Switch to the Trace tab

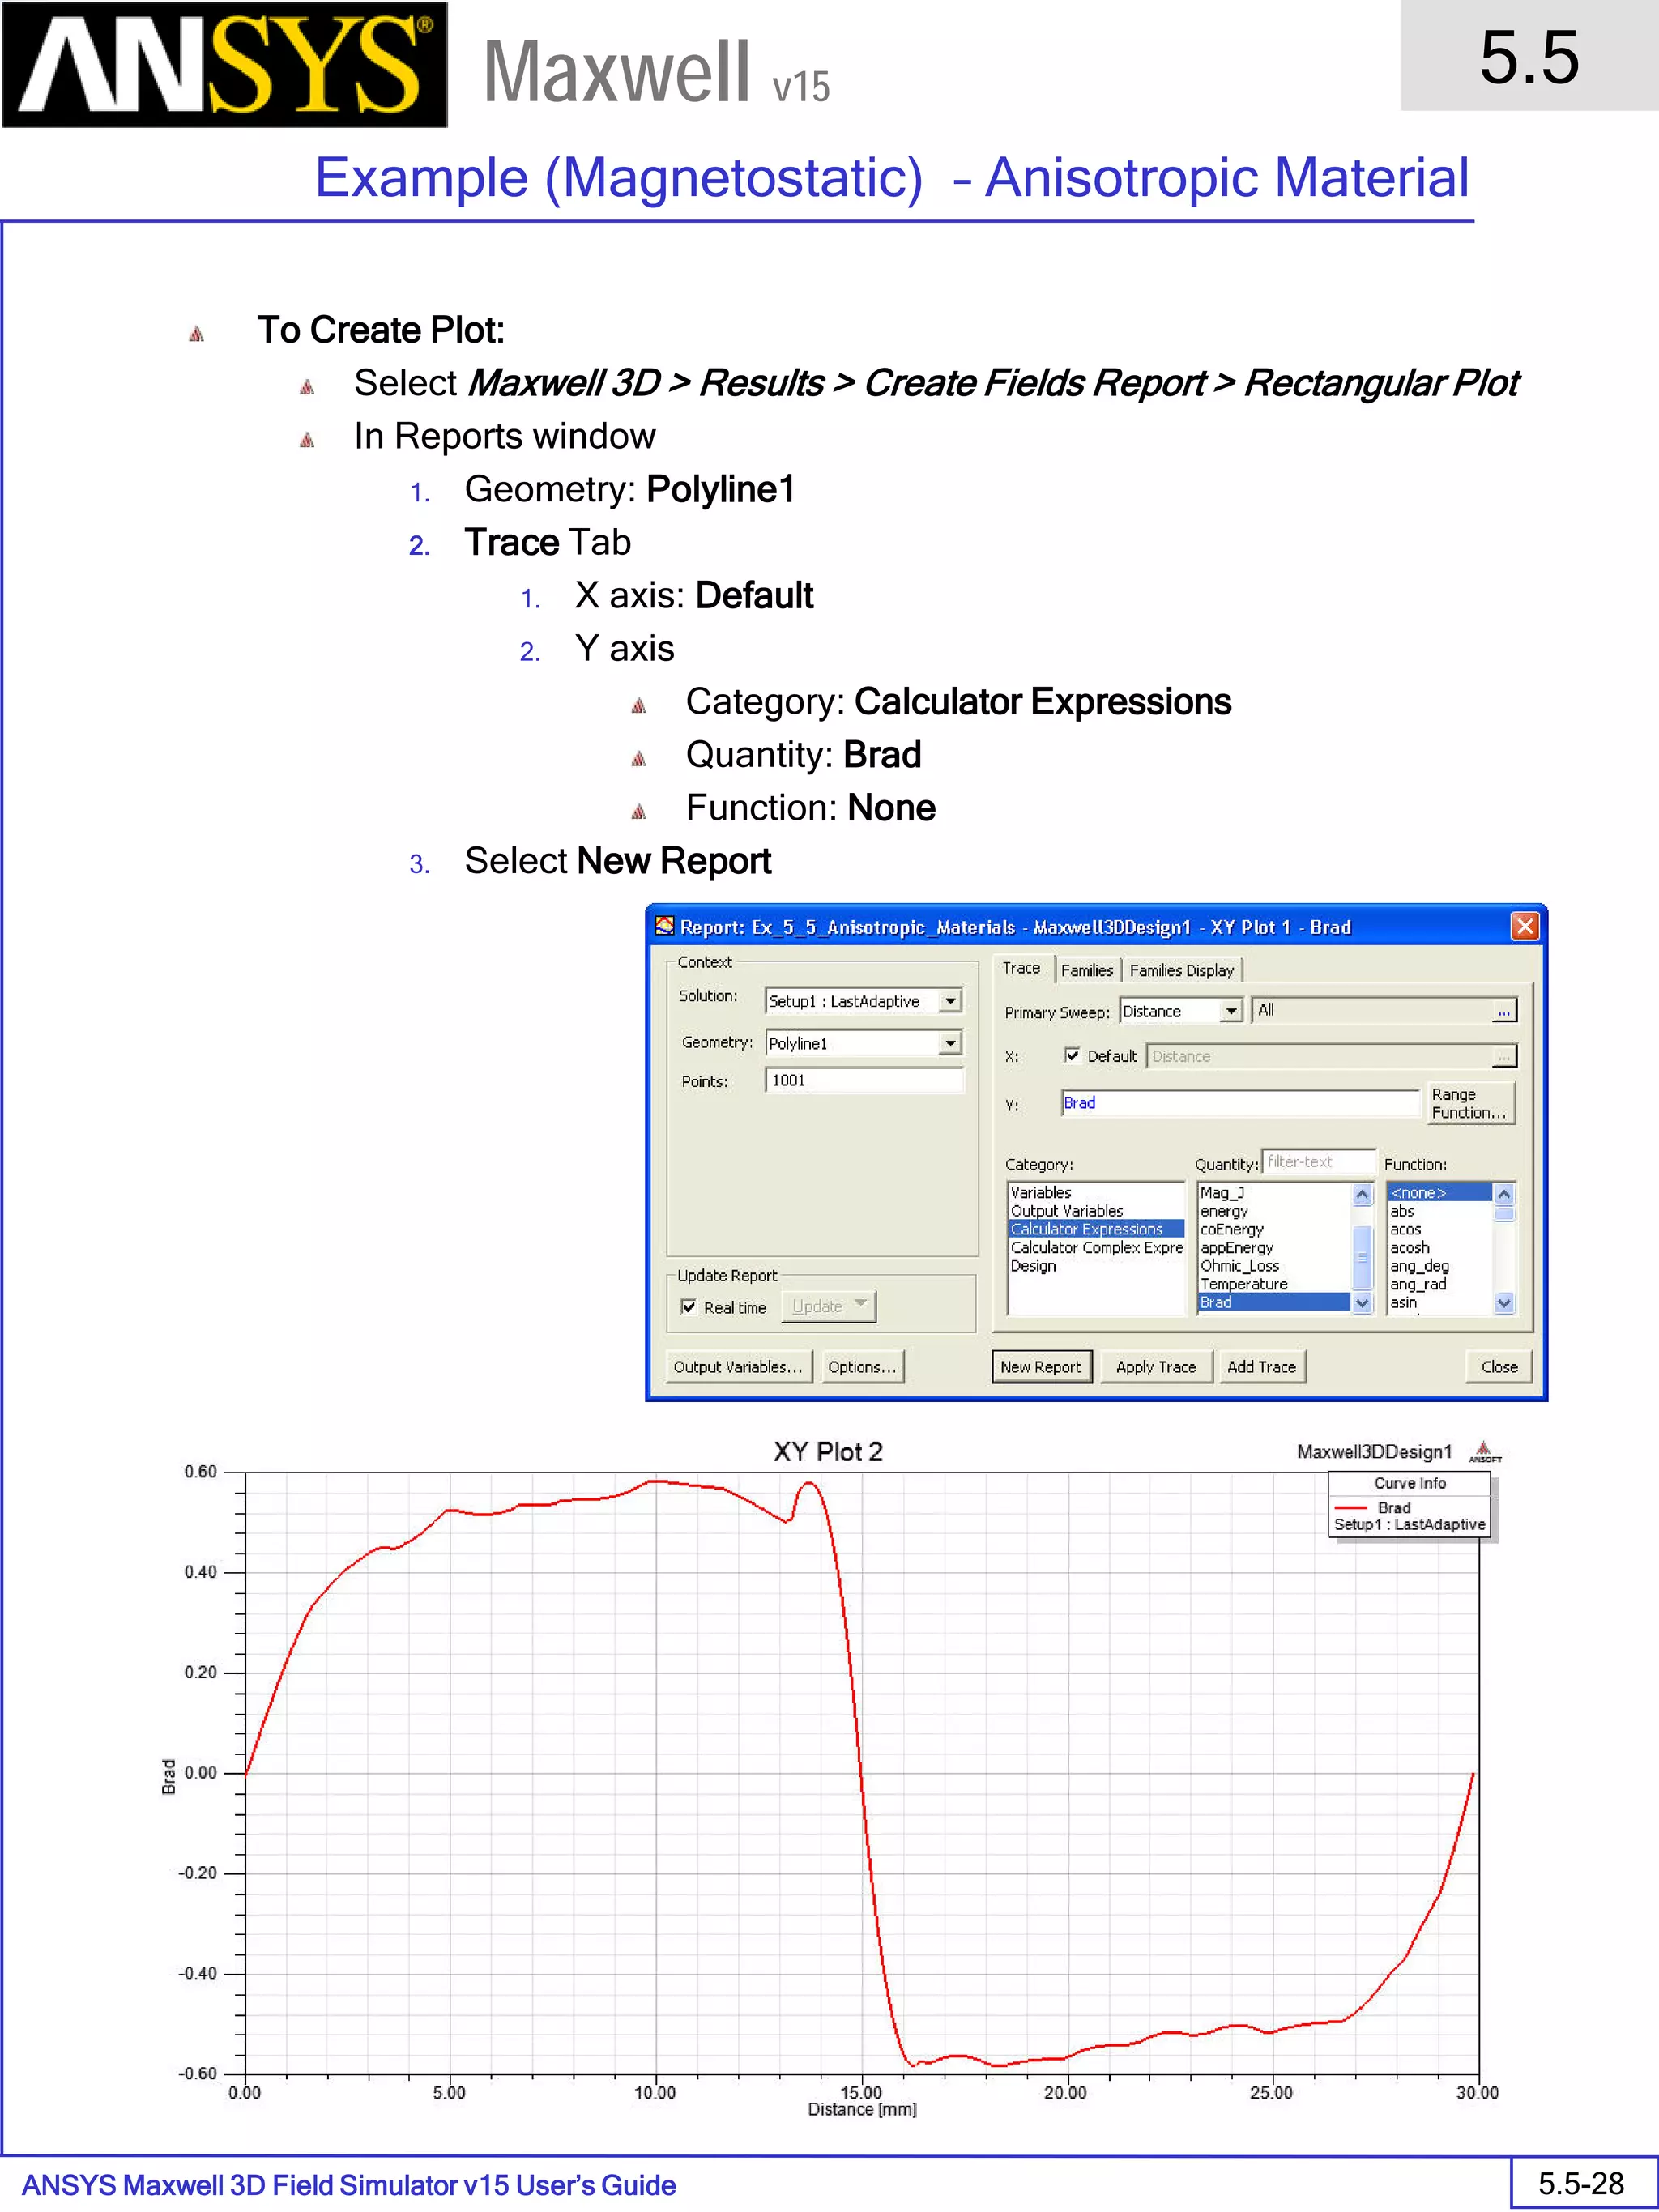(1021, 968)
